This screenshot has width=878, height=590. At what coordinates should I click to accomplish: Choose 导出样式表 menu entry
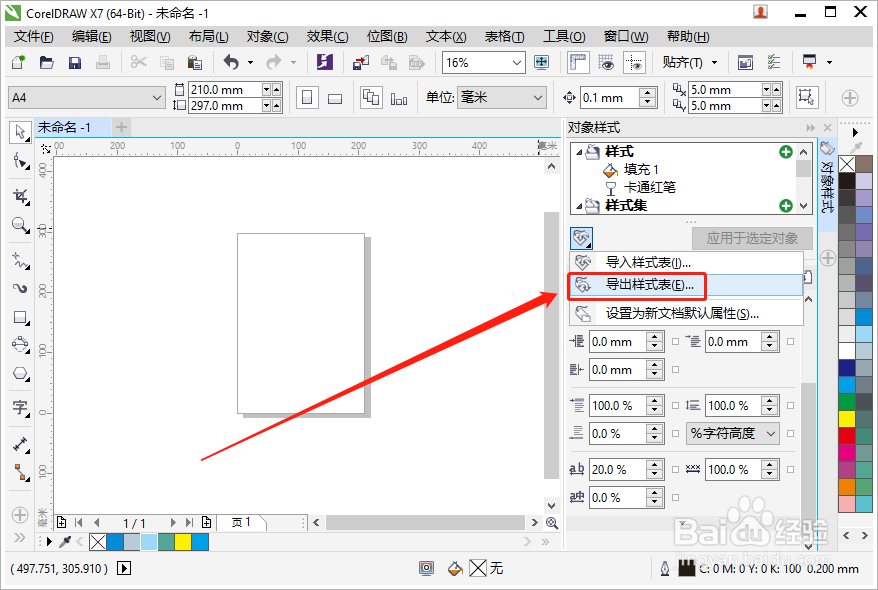[686, 285]
